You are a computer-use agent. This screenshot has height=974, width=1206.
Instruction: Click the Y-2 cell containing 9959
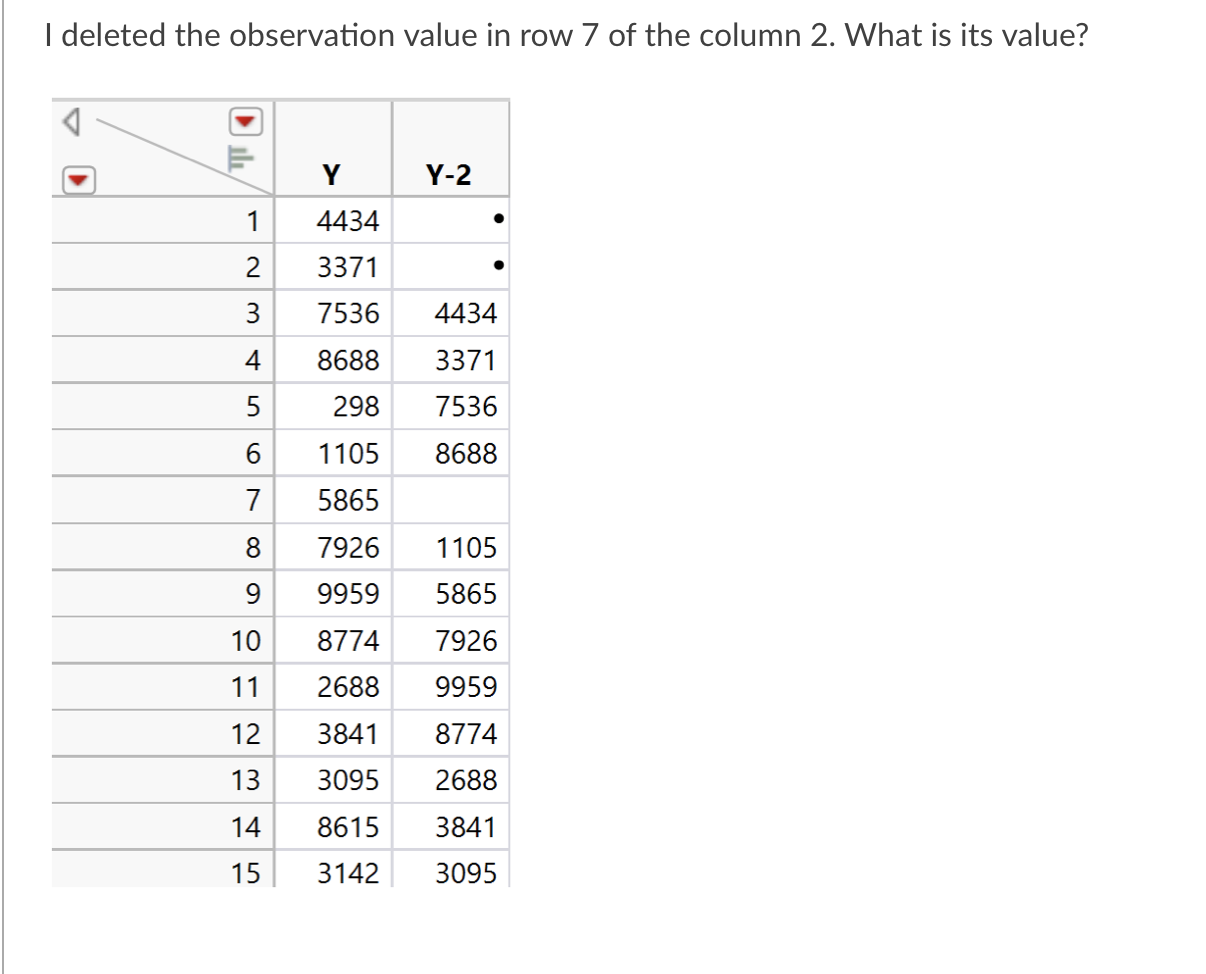click(465, 687)
